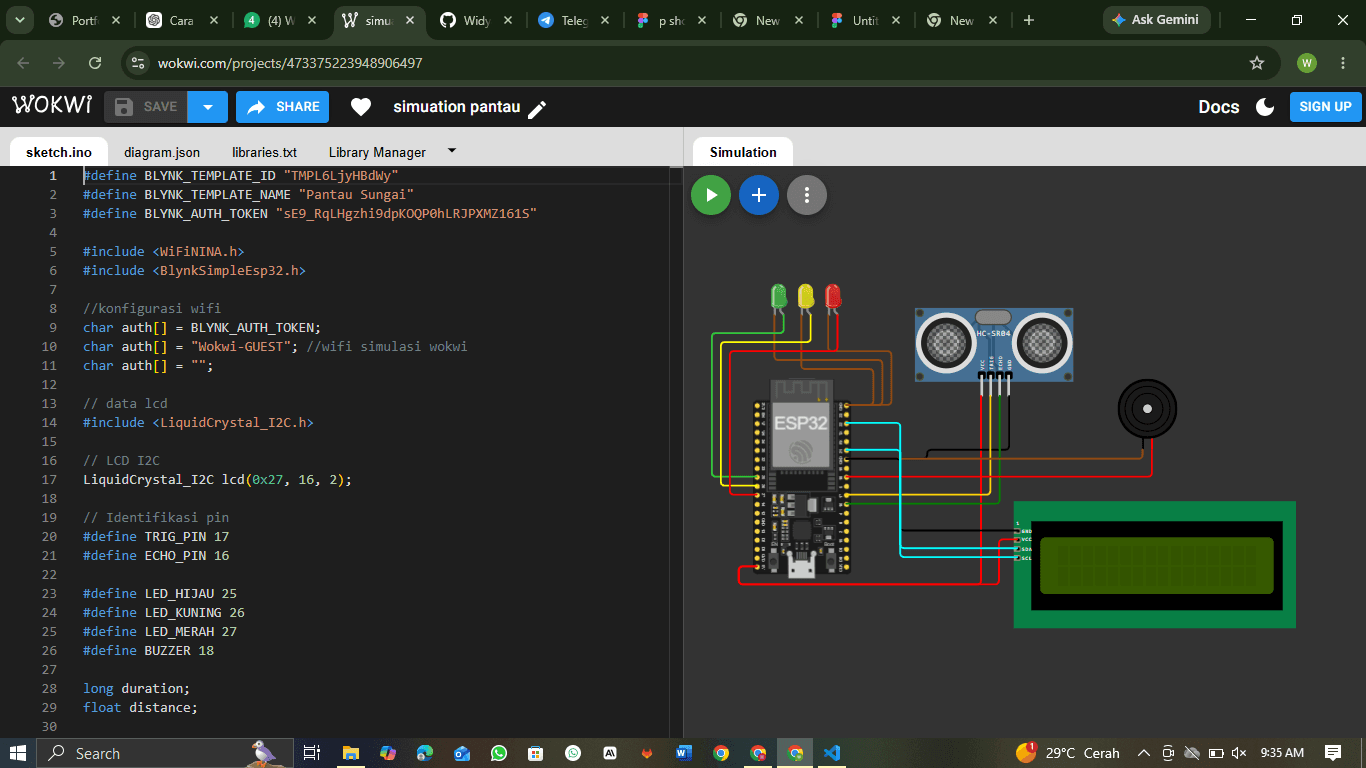This screenshot has height=768, width=1366.
Task: Click the address bar URL
Action: point(290,63)
